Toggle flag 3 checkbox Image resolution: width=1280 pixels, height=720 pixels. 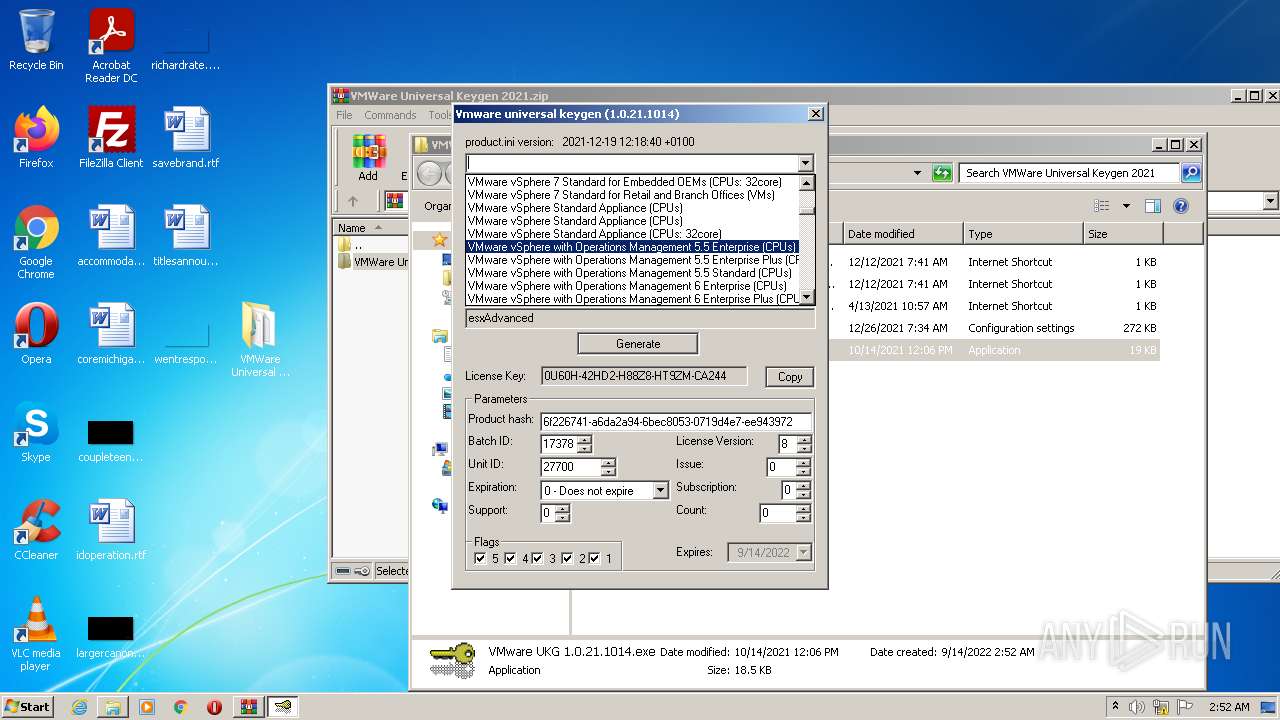[x=537, y=558]
